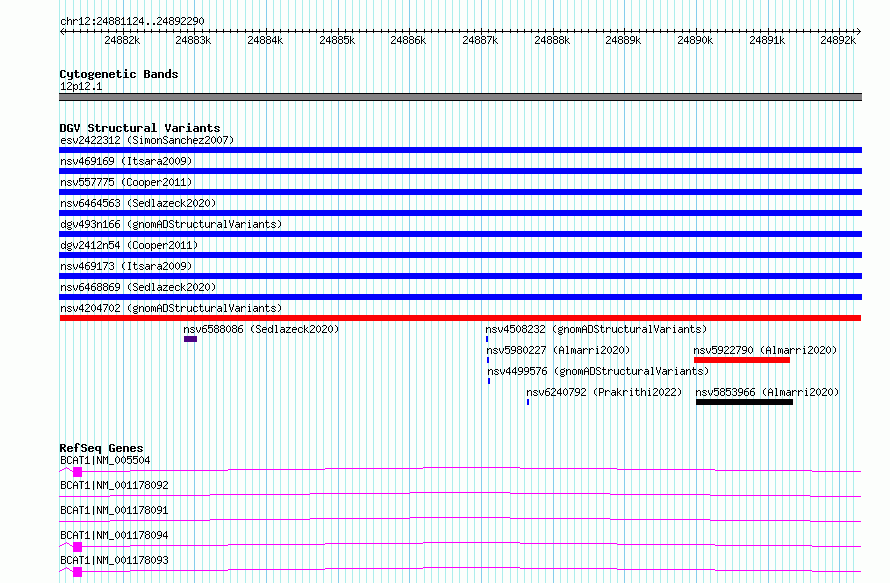The image size is (890, 583).
Task: Click the small blue nsv5980227 marker
Action: pos(488,360)
